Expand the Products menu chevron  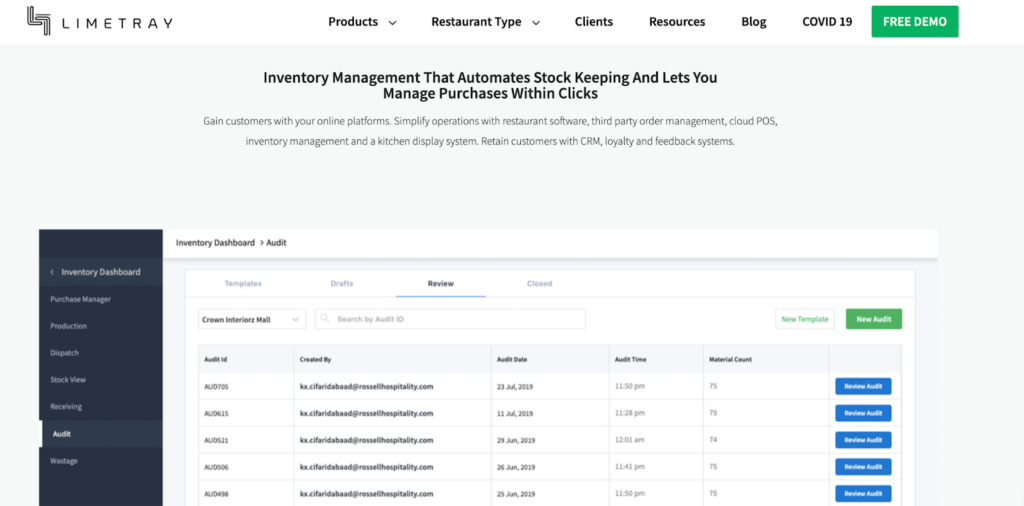coord(392,23)
